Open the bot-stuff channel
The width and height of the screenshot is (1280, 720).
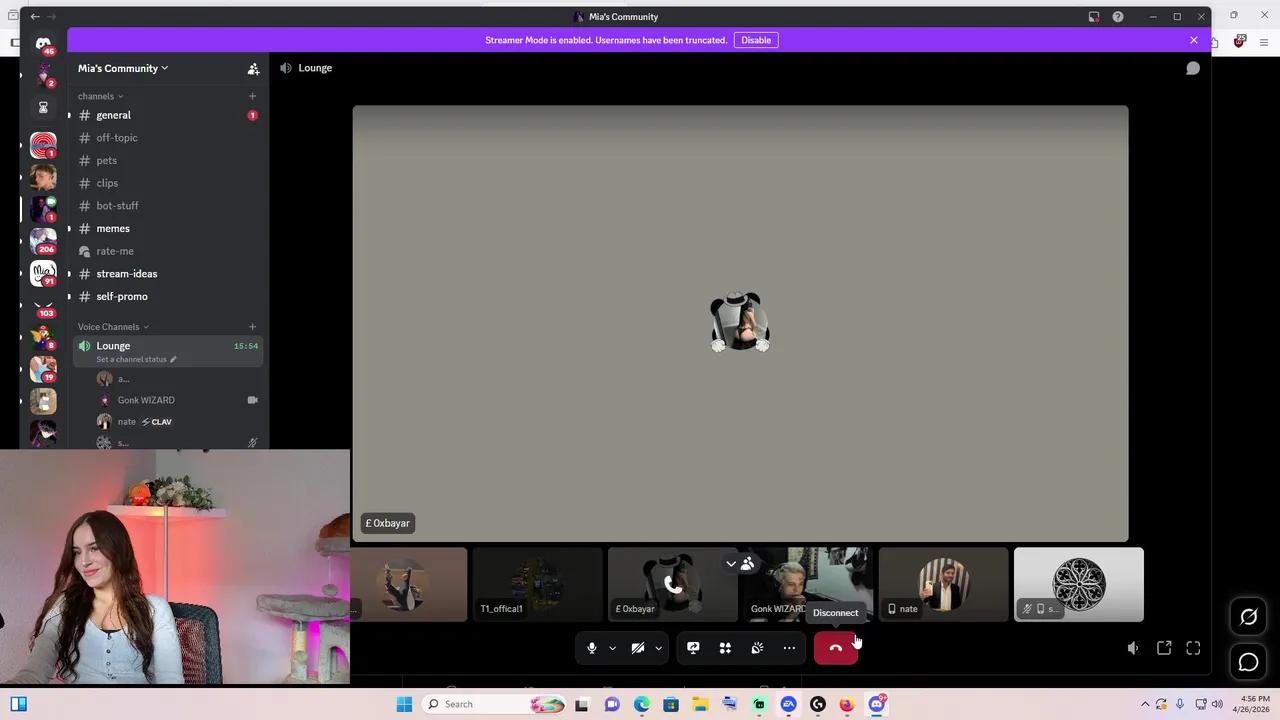click(x=166, y=206)
